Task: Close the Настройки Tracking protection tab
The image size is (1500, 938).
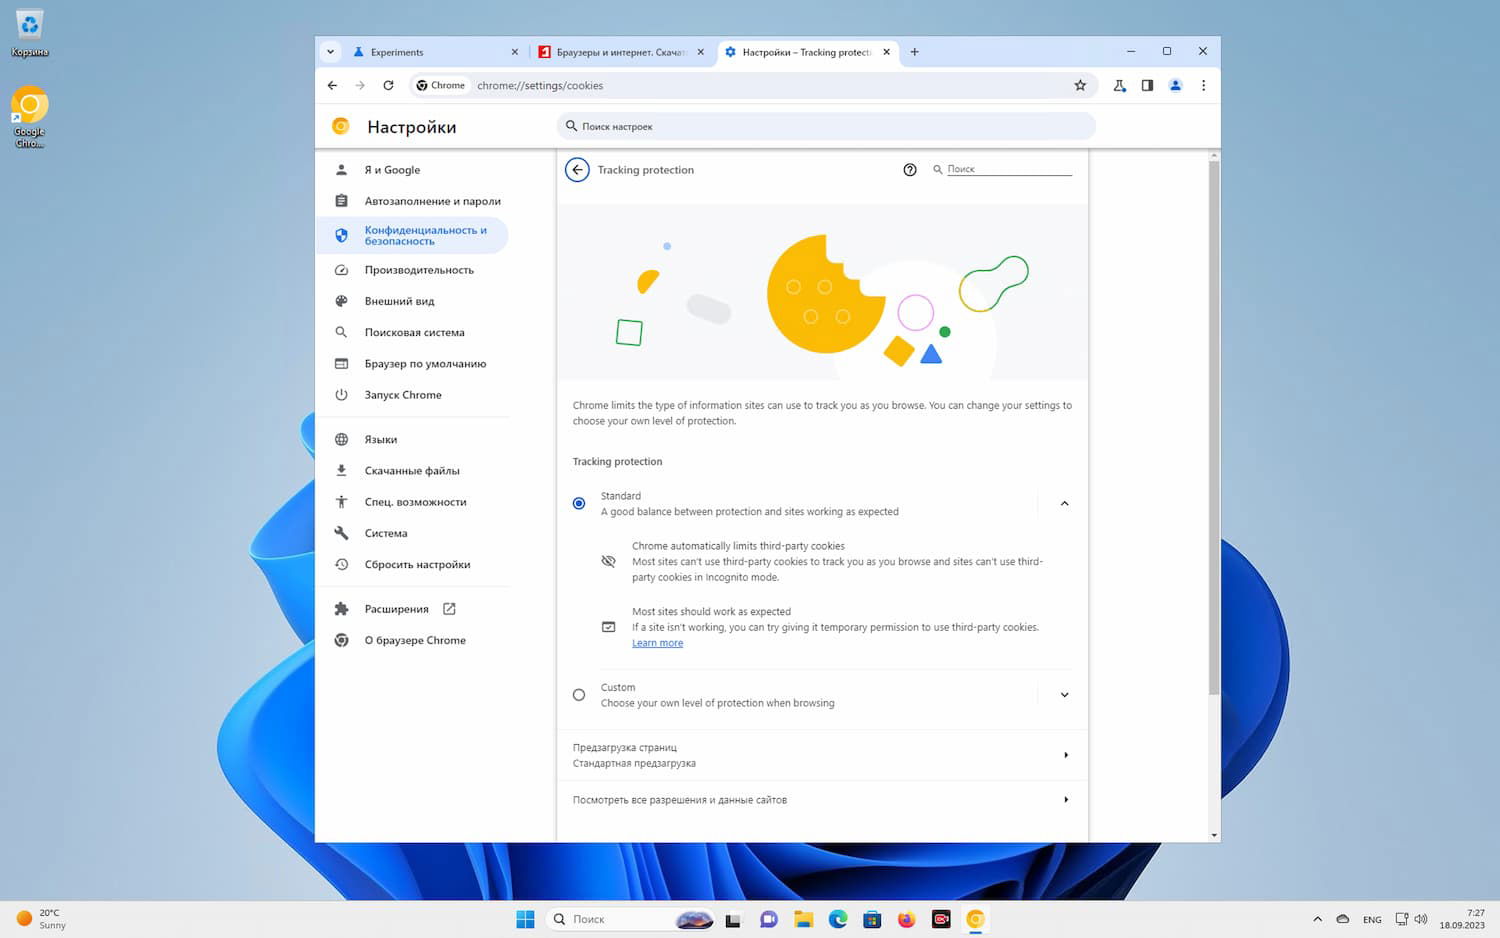Action: point(886,52)
